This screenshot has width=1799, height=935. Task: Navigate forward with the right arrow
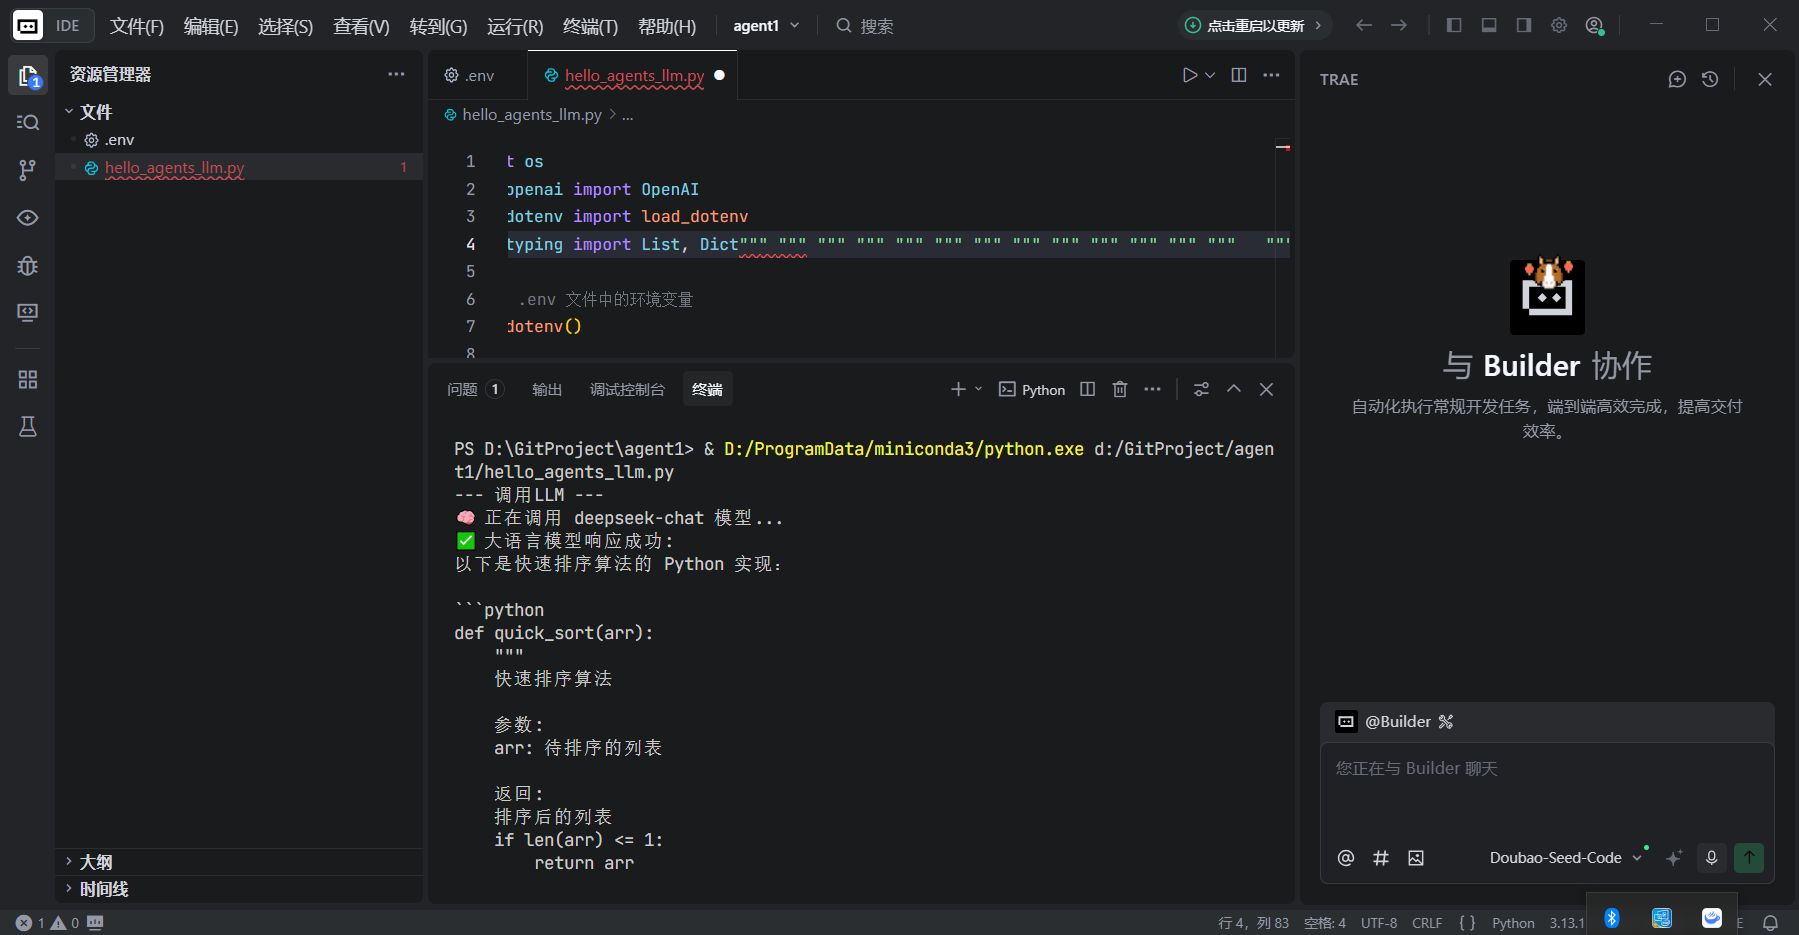(1399, 25)
